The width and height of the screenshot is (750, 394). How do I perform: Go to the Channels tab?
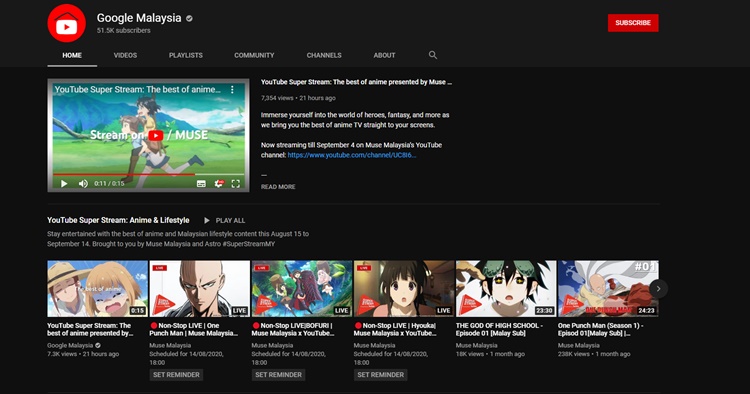[x=324, y=55]
